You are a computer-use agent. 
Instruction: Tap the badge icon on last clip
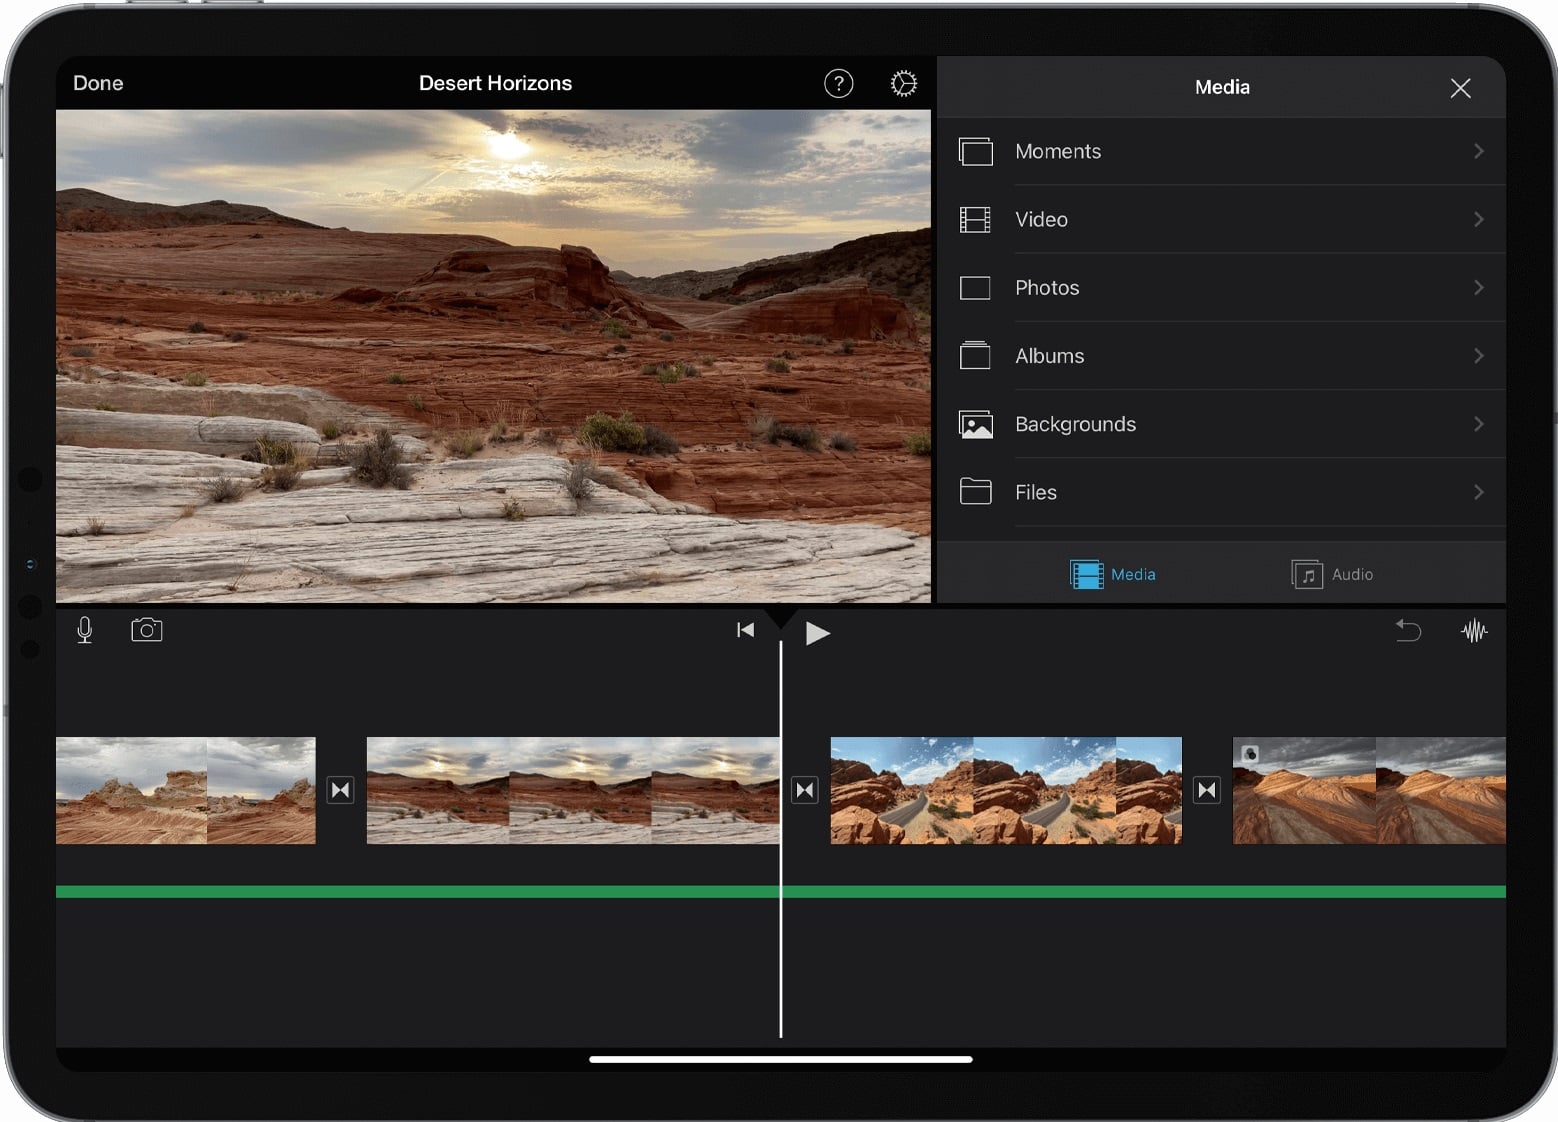click(1250, 754)
